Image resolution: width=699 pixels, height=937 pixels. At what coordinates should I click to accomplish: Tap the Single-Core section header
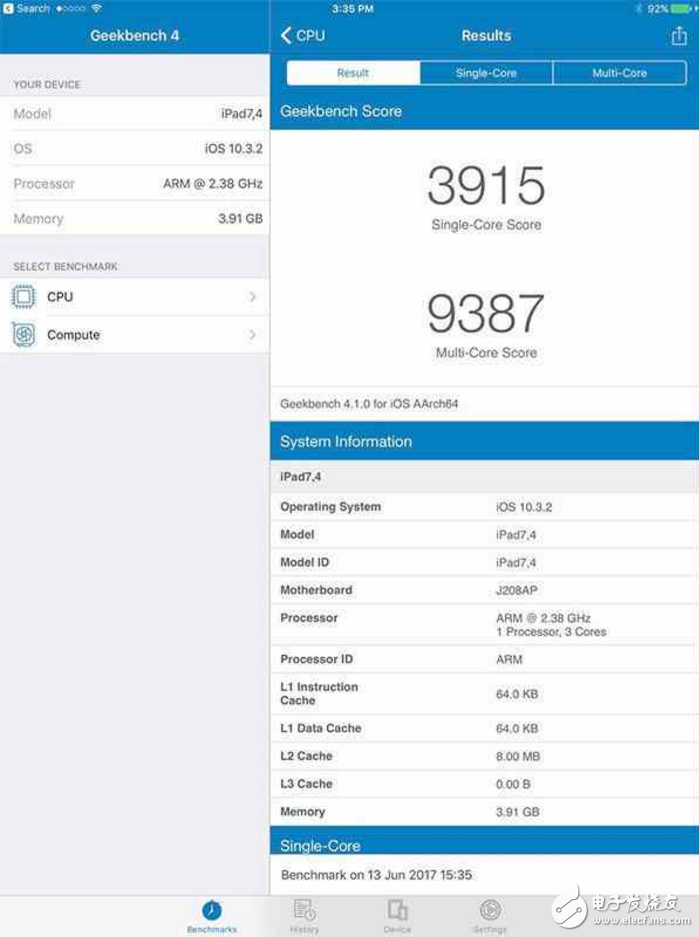click(485, 841)
